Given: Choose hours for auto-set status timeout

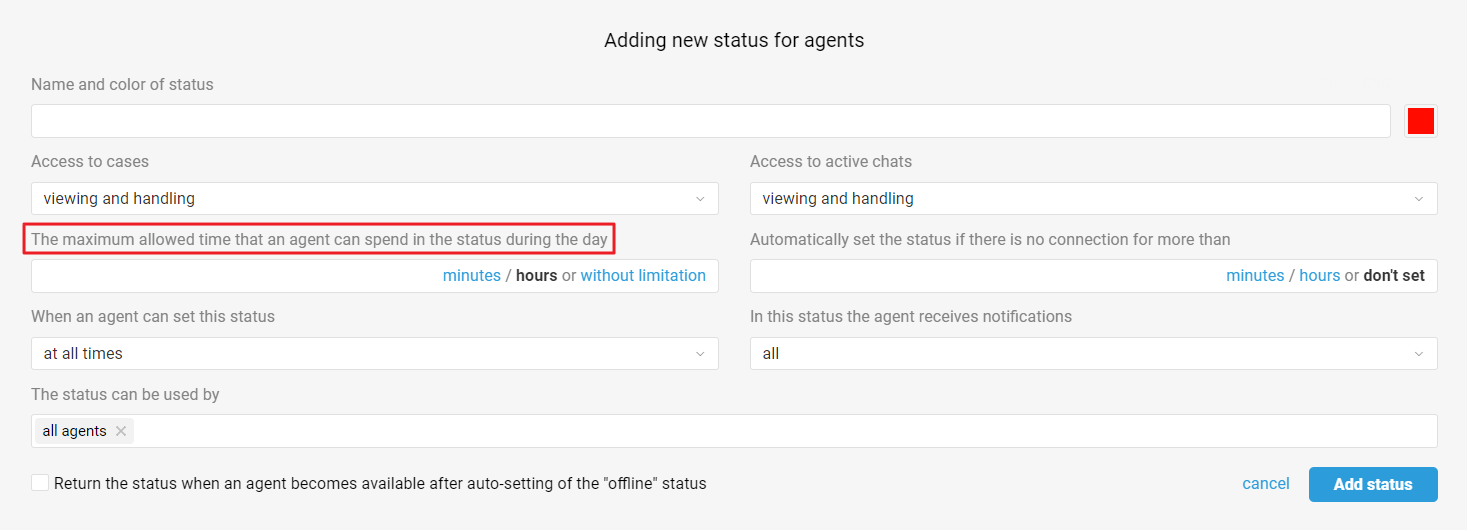Looking at the screenshot, I should tap(1319, 276).
